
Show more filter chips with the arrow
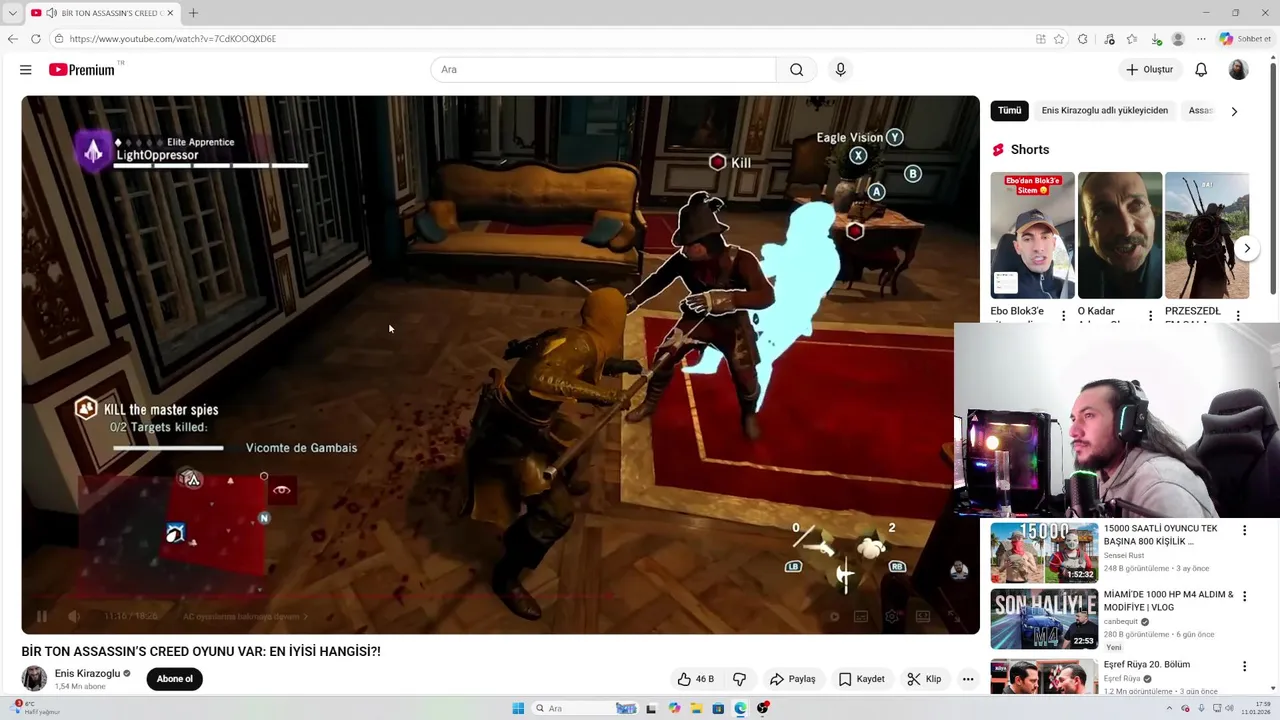click(x=1234, y=111)
